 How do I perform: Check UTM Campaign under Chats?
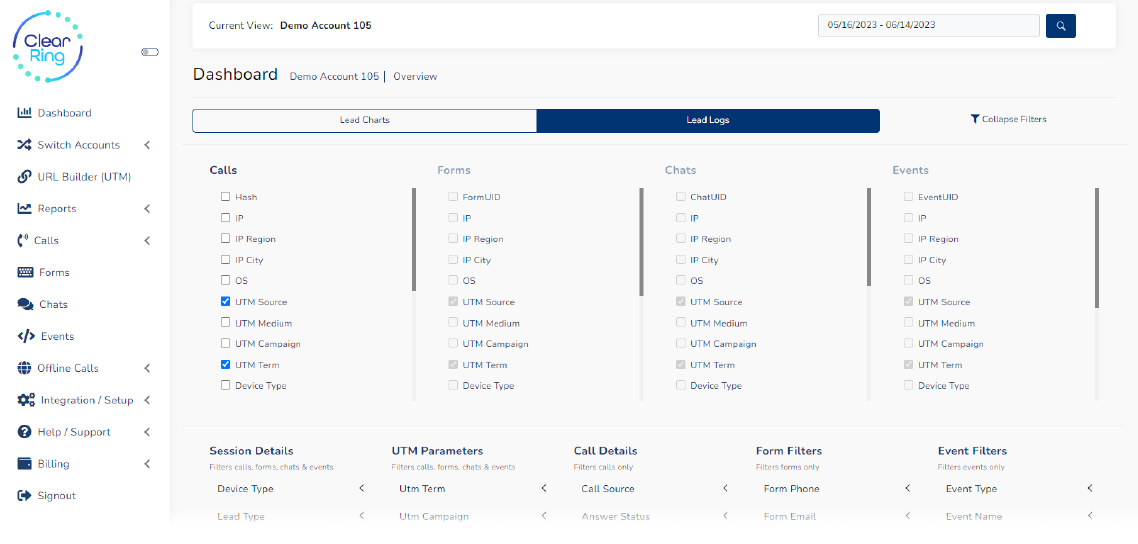click(x=681, y=344)
